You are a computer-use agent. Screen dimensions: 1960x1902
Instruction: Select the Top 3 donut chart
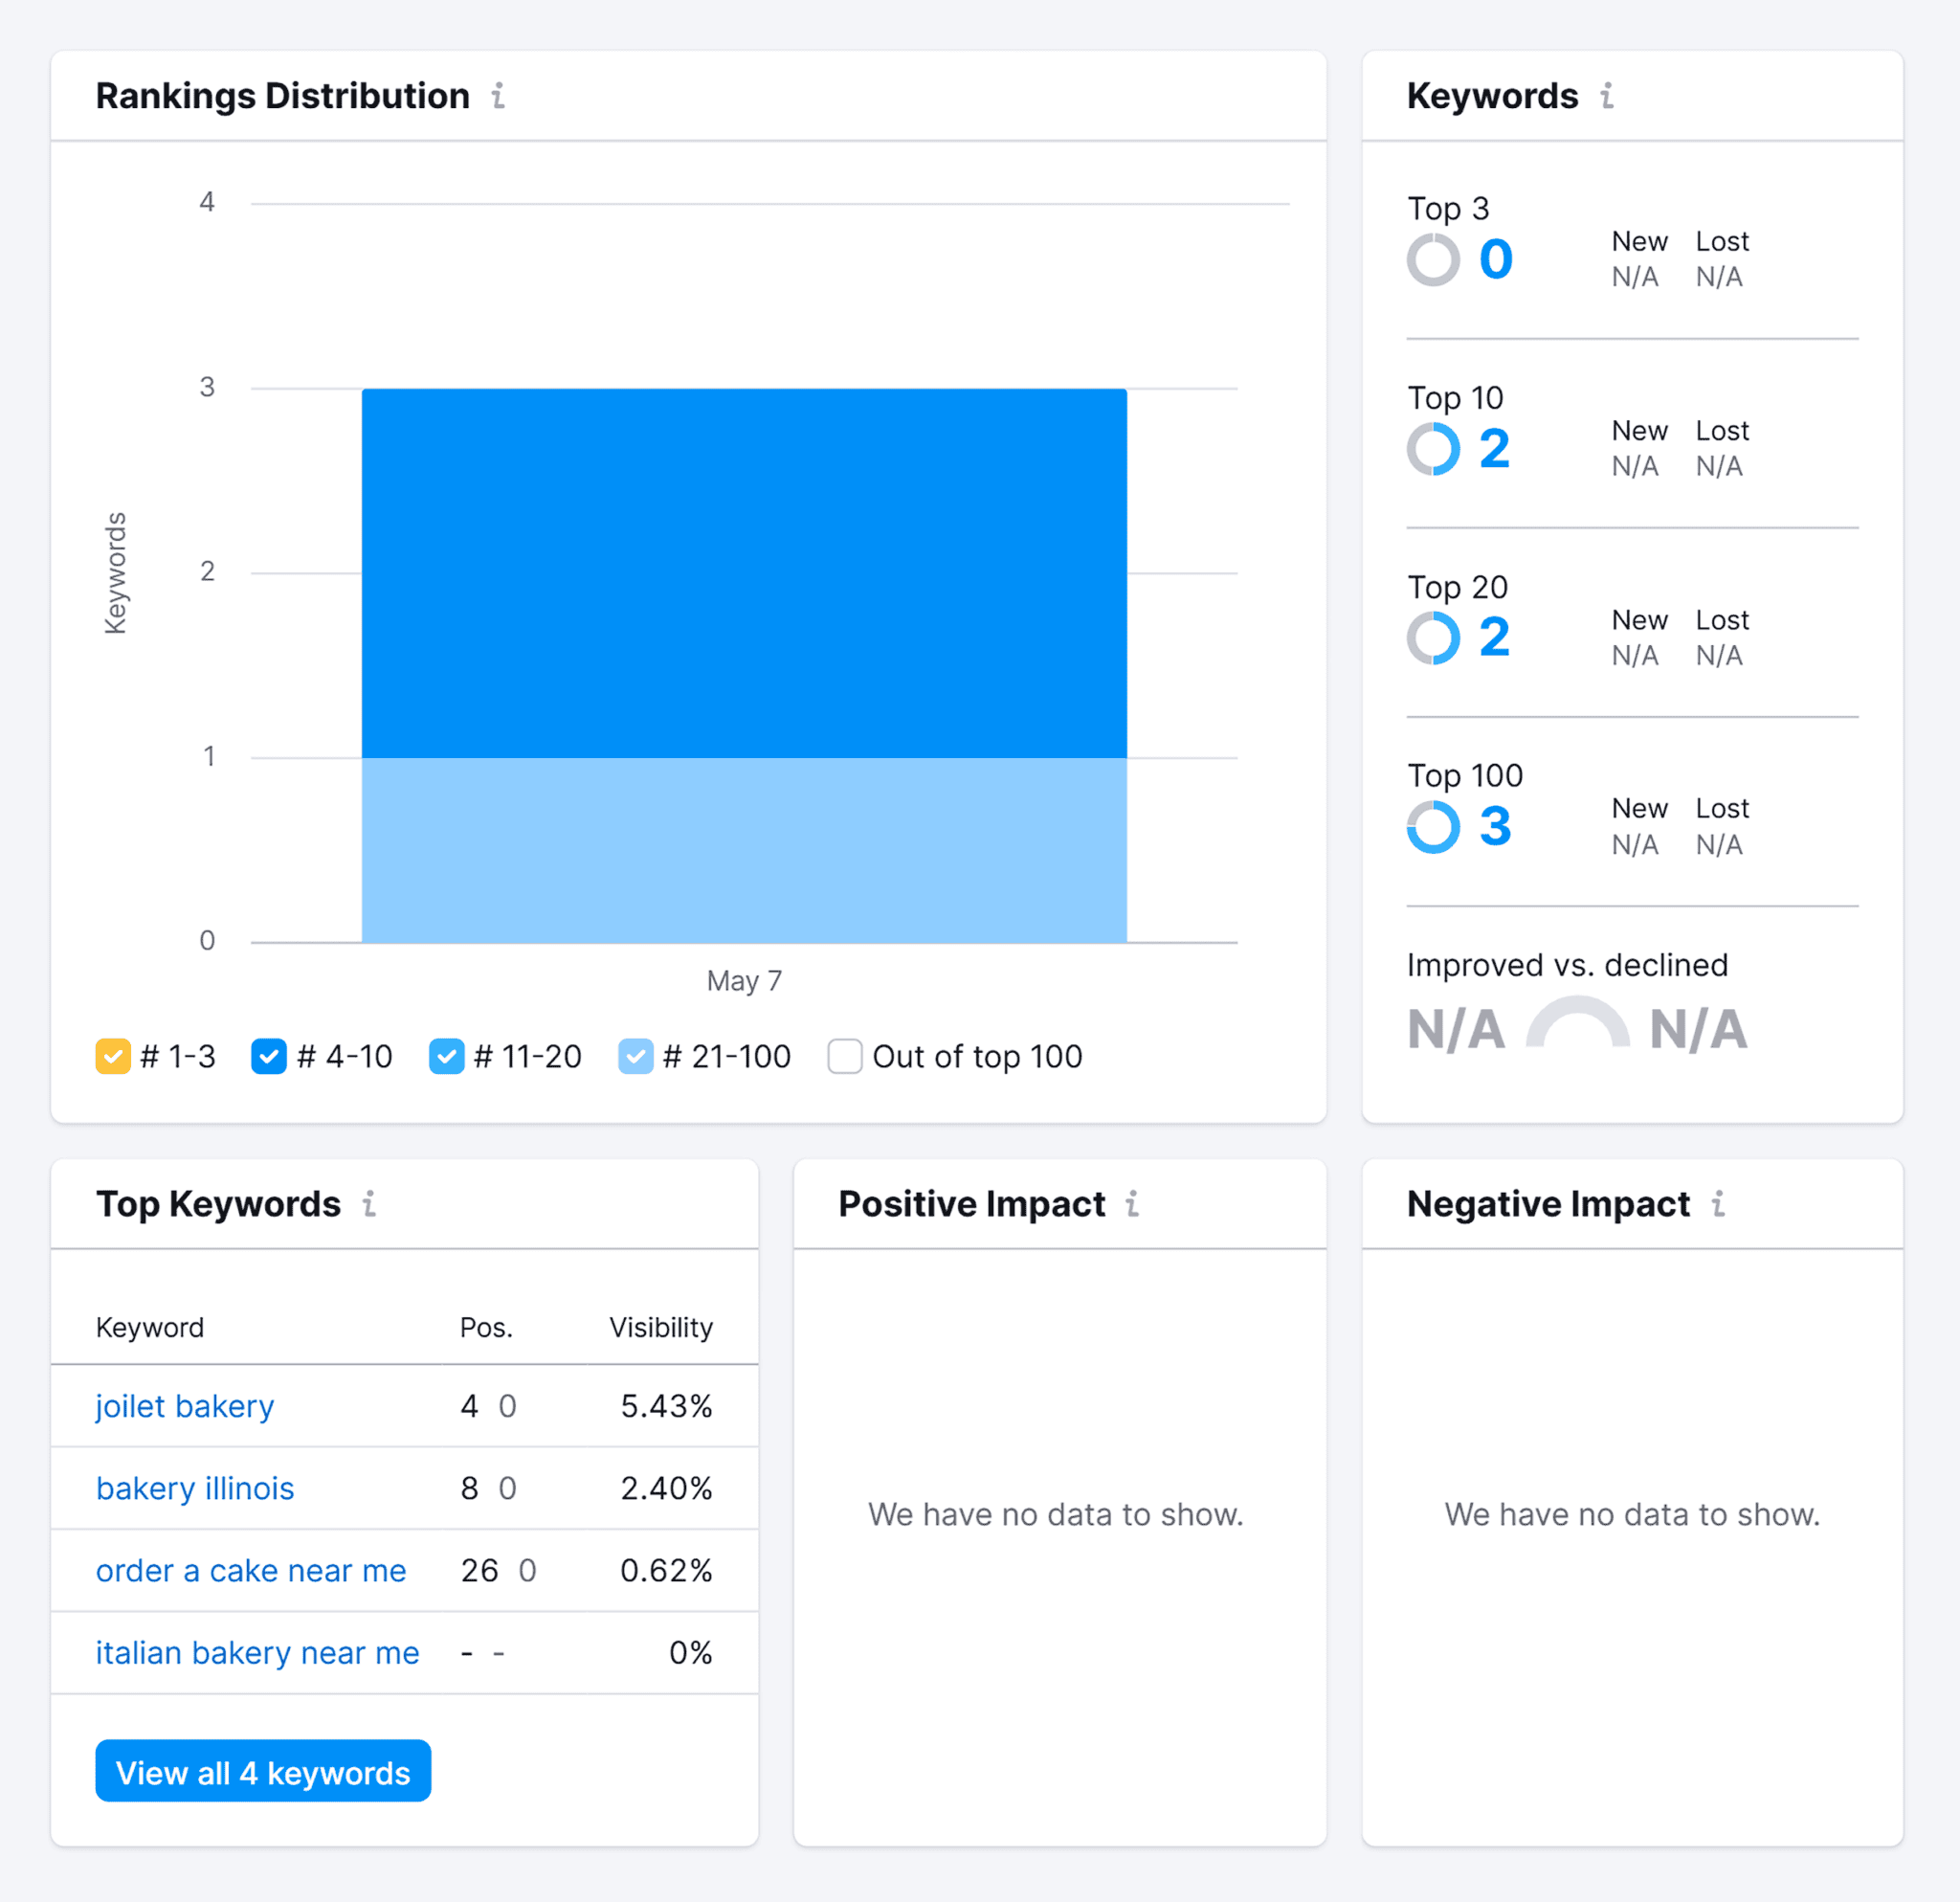click(x=1434, y=259)
